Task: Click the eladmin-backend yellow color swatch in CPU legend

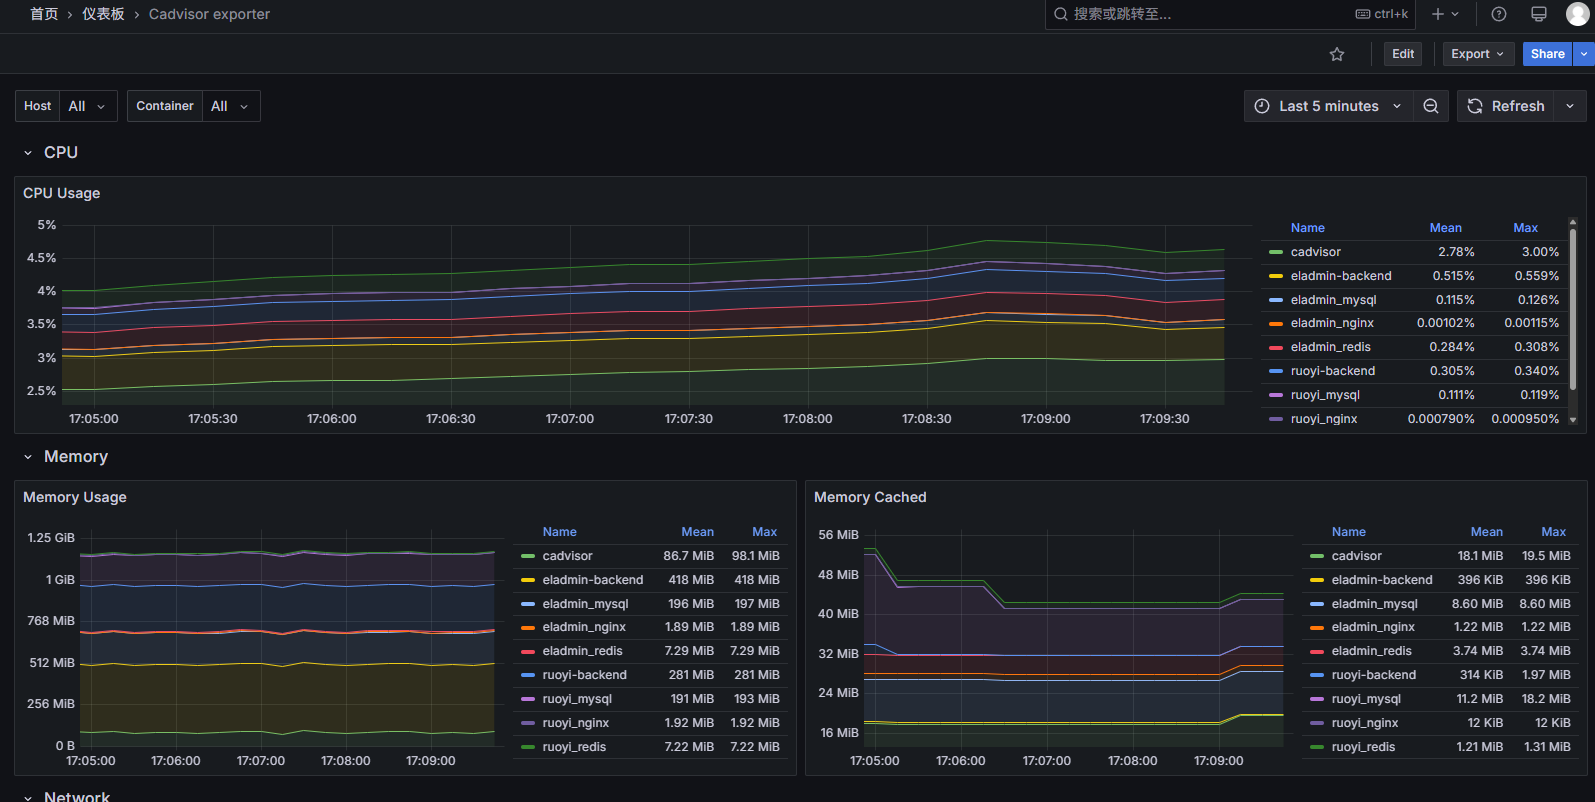Action: pos(1275,276)
